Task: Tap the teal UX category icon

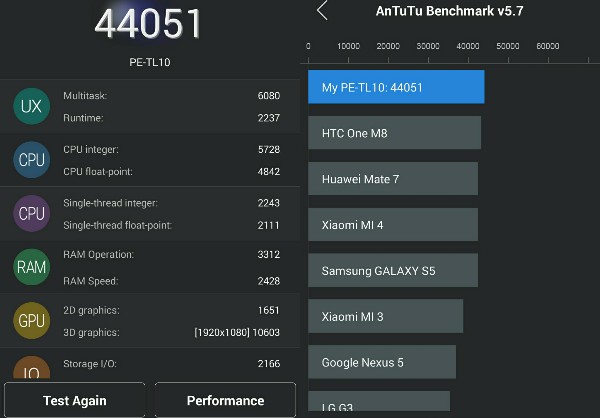Action: tap(31, 106)
